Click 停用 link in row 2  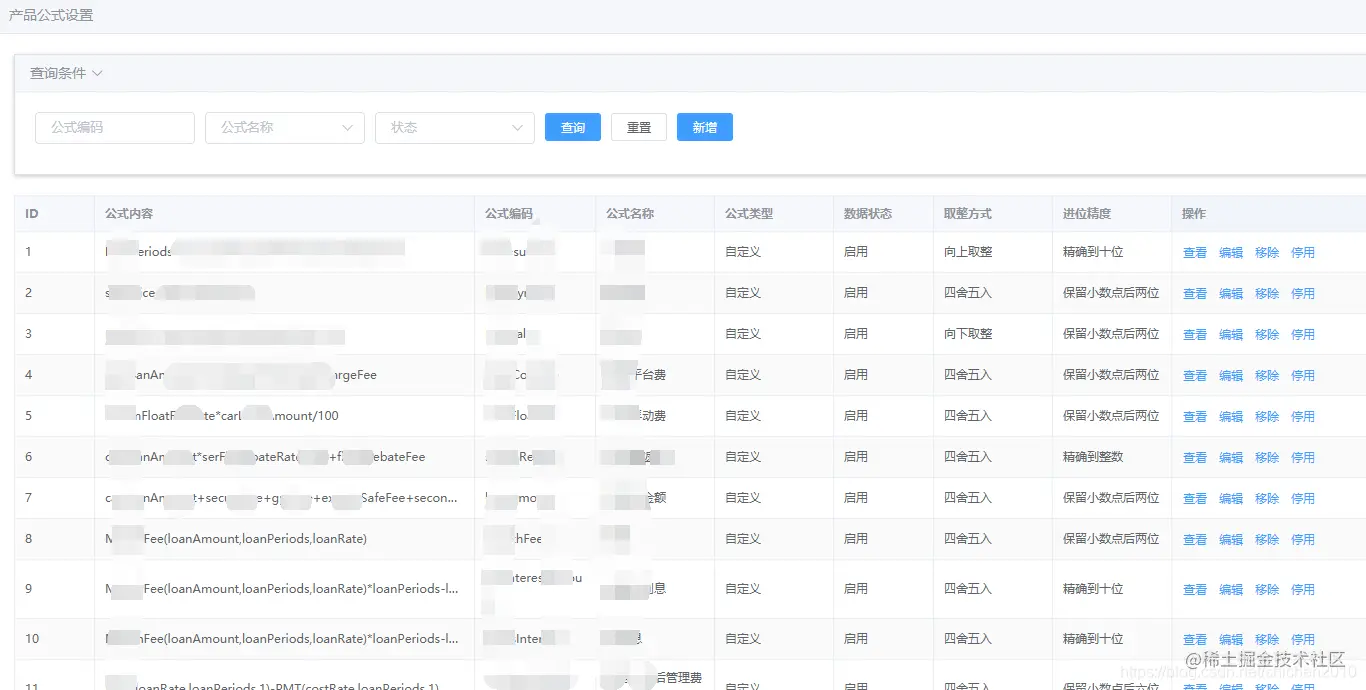click(1303, 294)
